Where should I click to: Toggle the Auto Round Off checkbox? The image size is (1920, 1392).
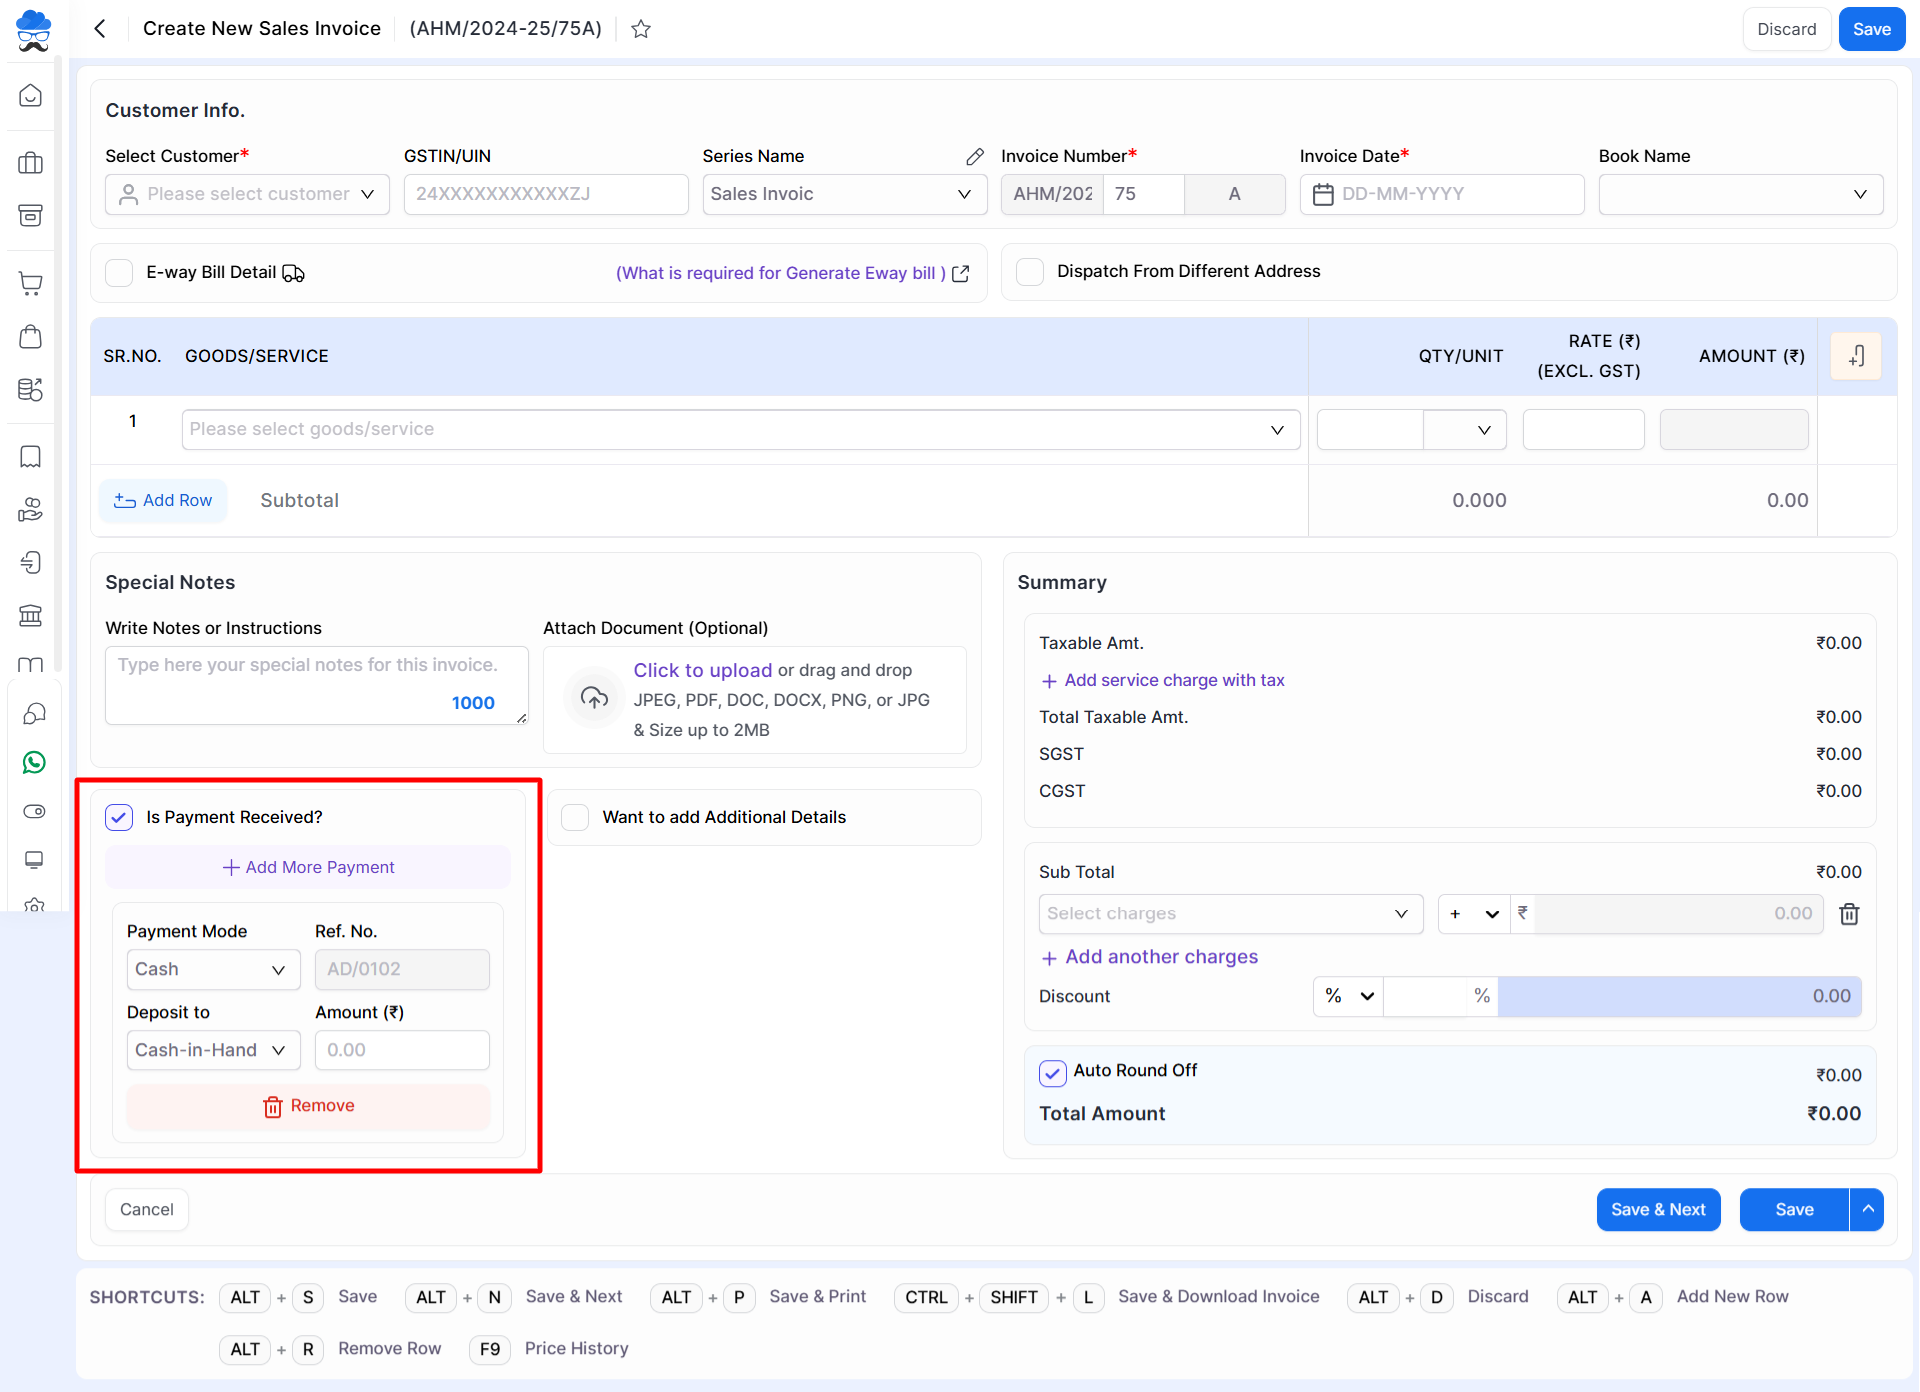(x=1053, y=1072)
